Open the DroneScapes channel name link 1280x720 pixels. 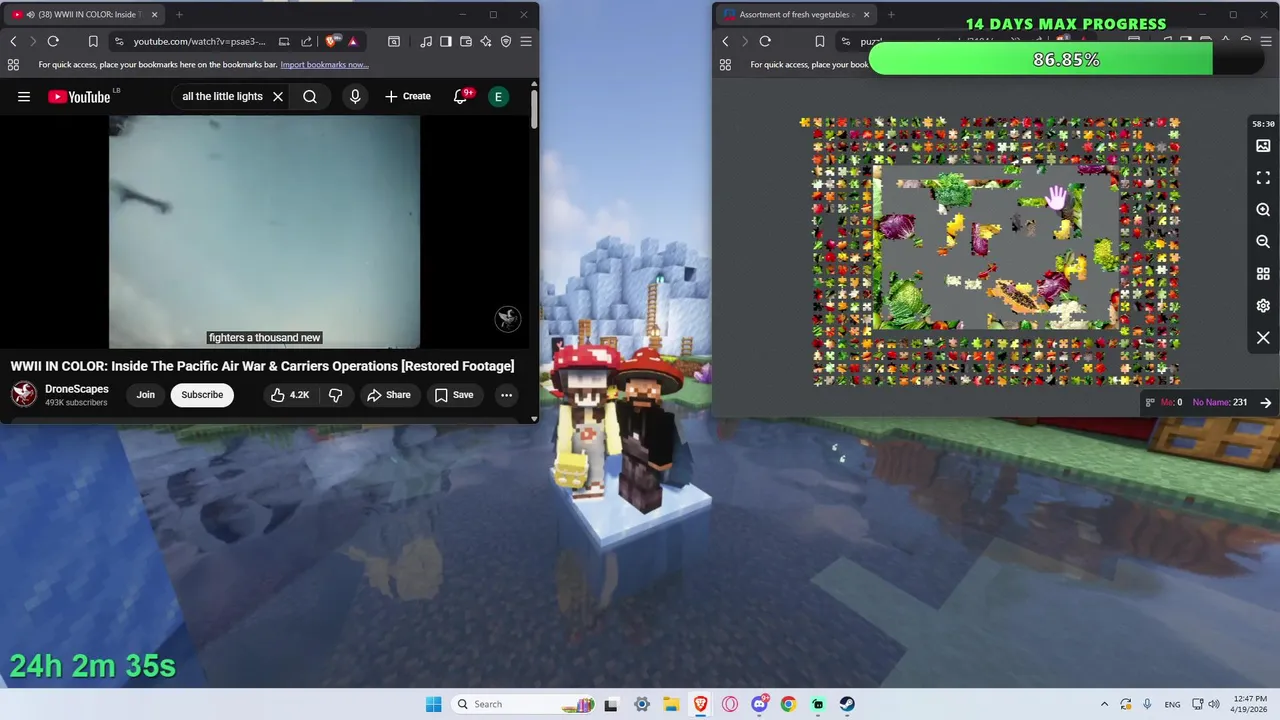pos(77,389)
